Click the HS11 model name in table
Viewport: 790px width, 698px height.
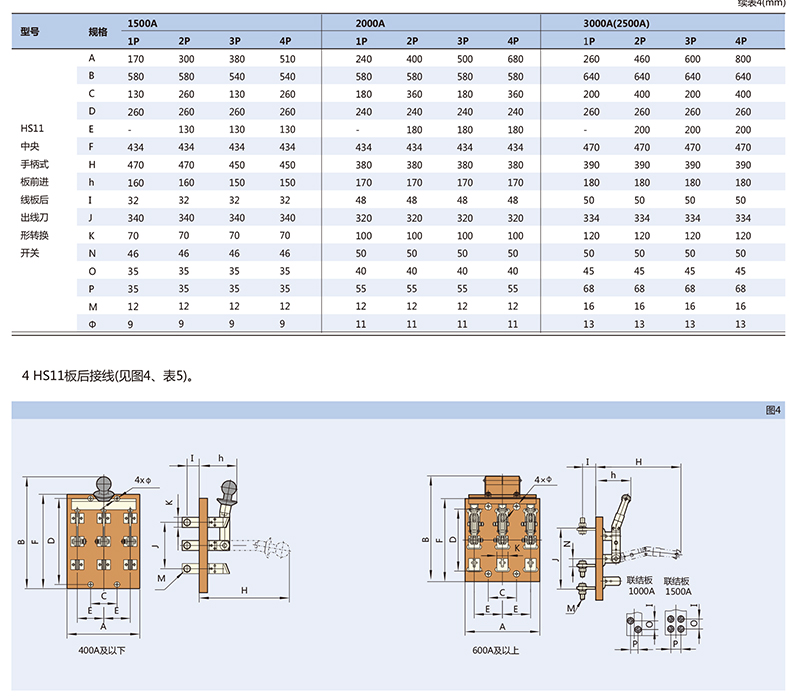pyautogui.click(x=32, y=128)
